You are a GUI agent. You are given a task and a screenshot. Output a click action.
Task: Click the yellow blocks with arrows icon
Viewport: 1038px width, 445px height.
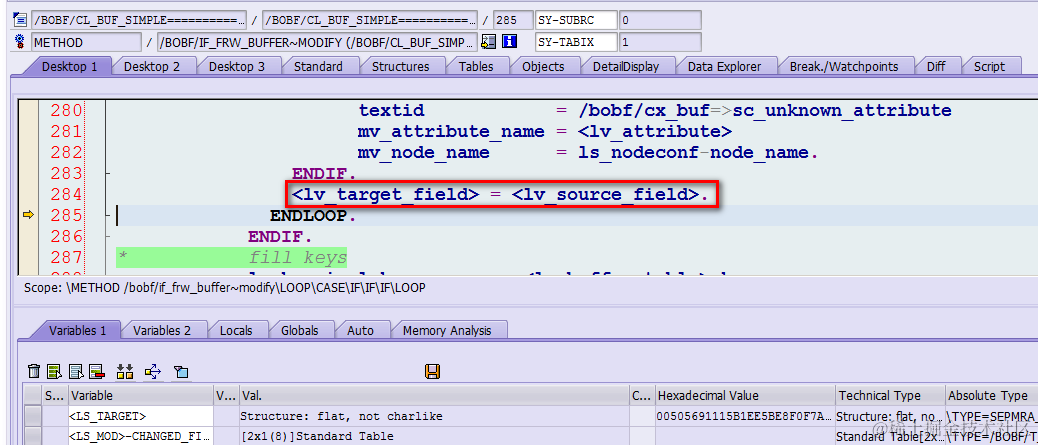point(125,371)
